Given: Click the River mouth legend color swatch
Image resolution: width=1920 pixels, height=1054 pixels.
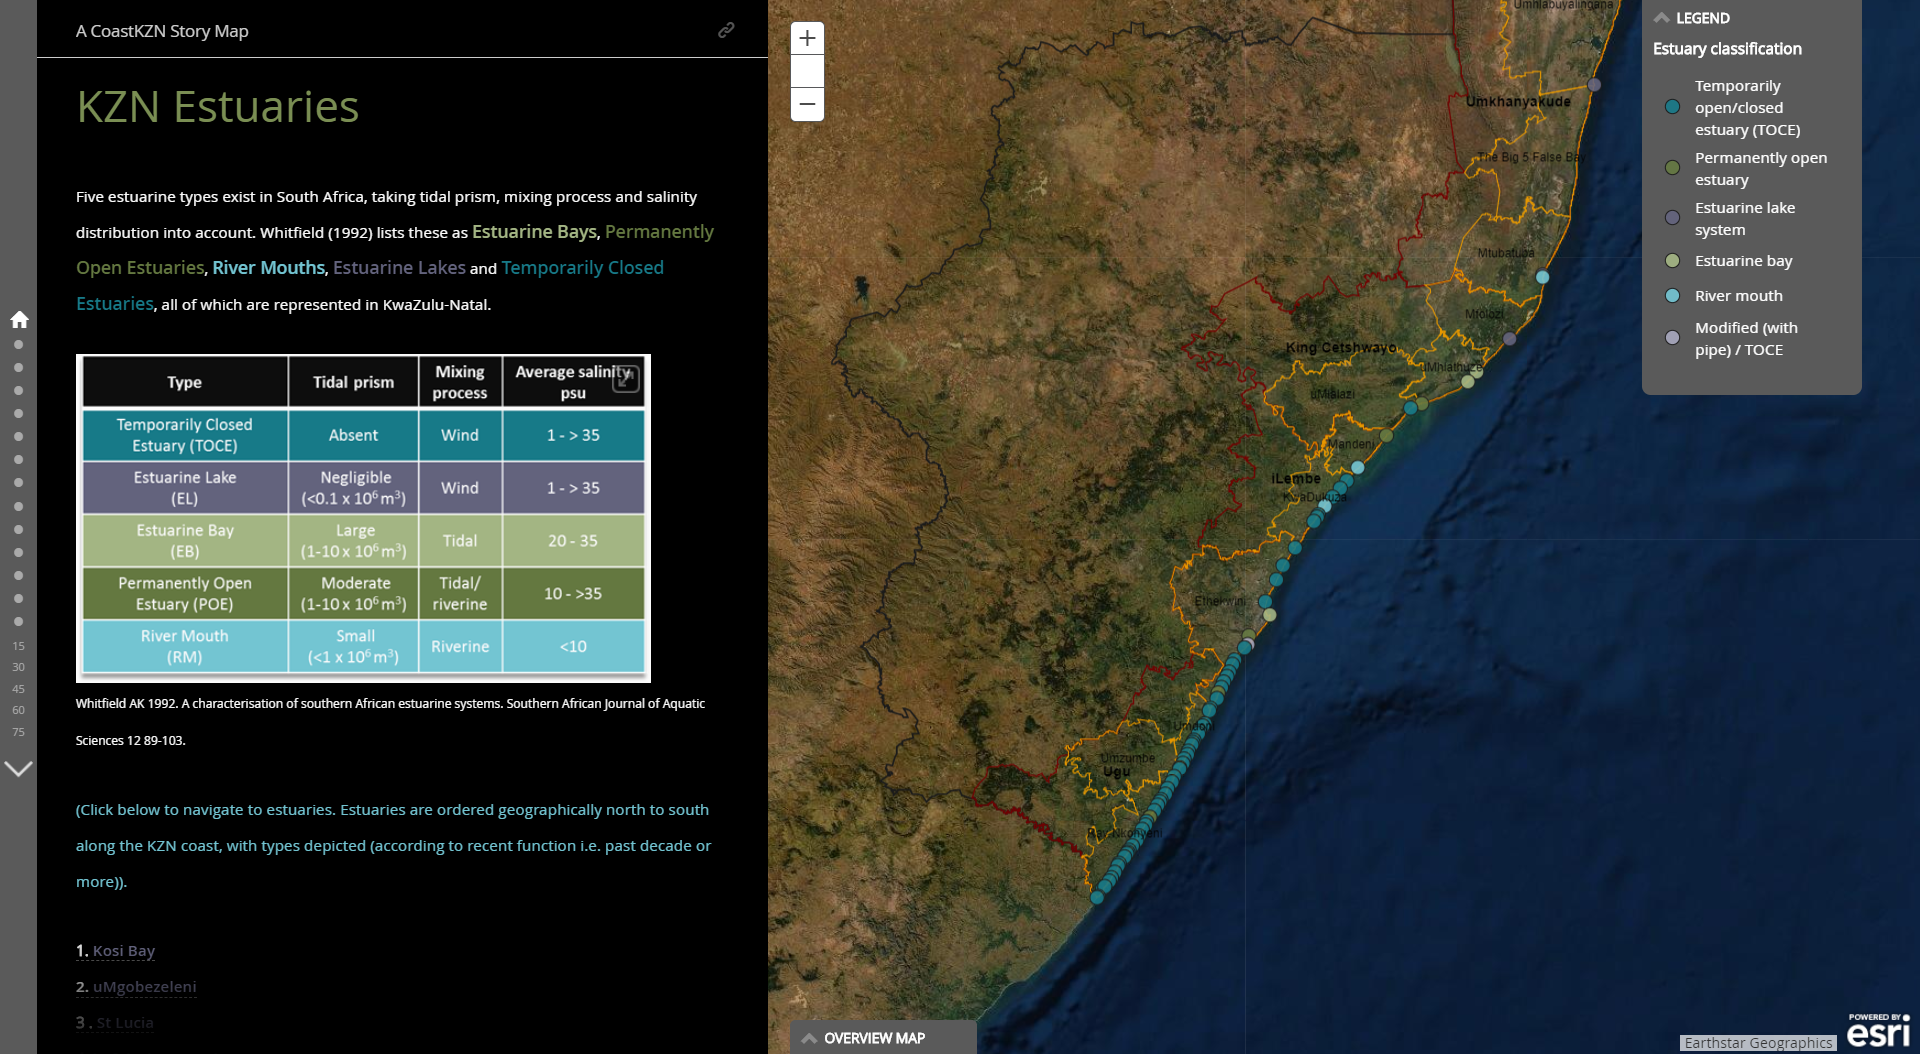Looking at the screenshot, I should point(1672,296).
